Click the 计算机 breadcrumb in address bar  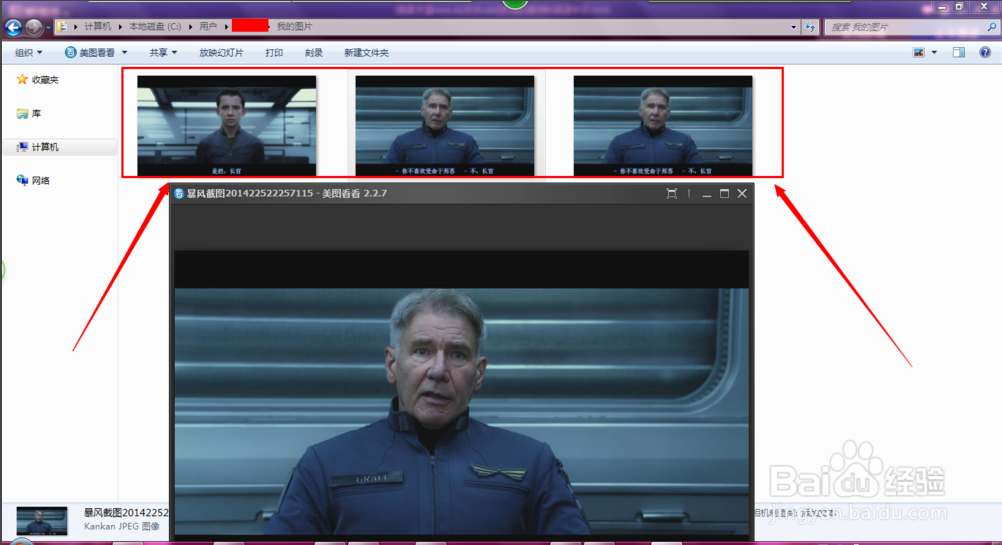point(97,27)
